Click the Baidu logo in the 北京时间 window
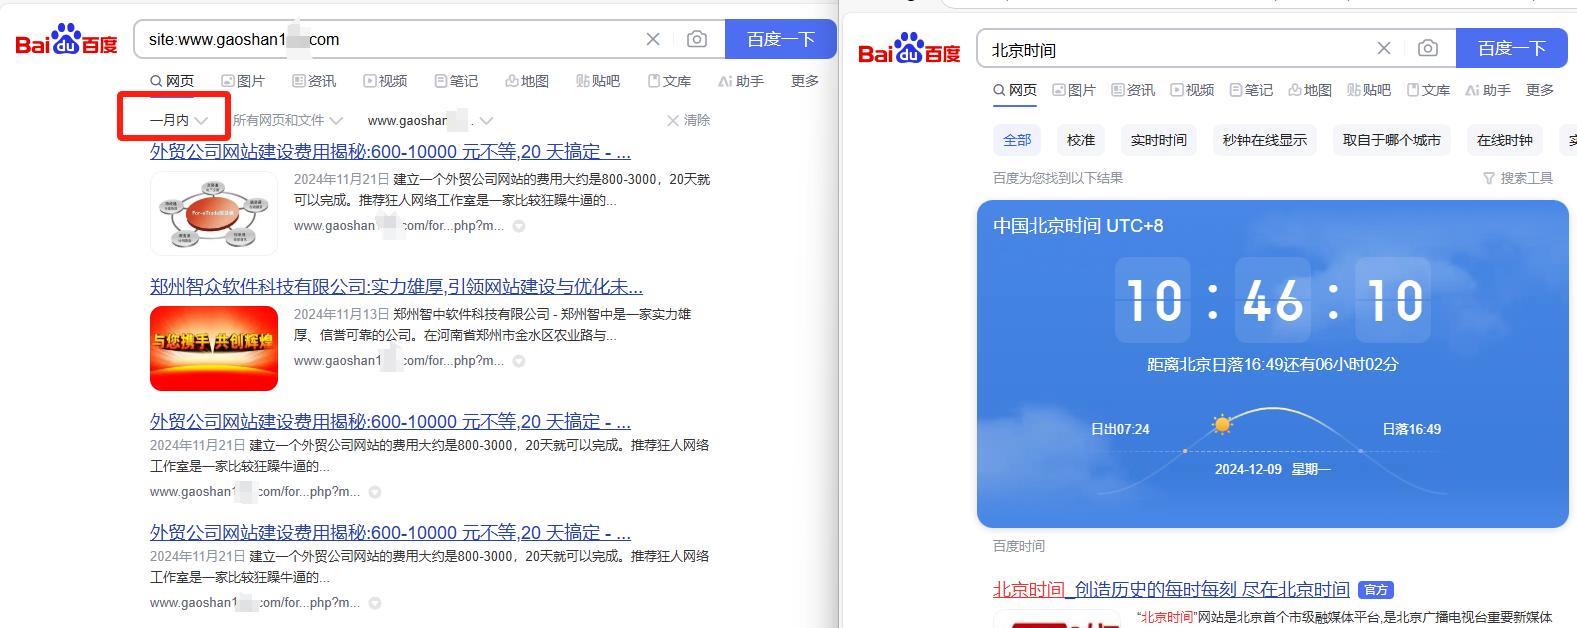1577x628 pixels. (909, 48)
